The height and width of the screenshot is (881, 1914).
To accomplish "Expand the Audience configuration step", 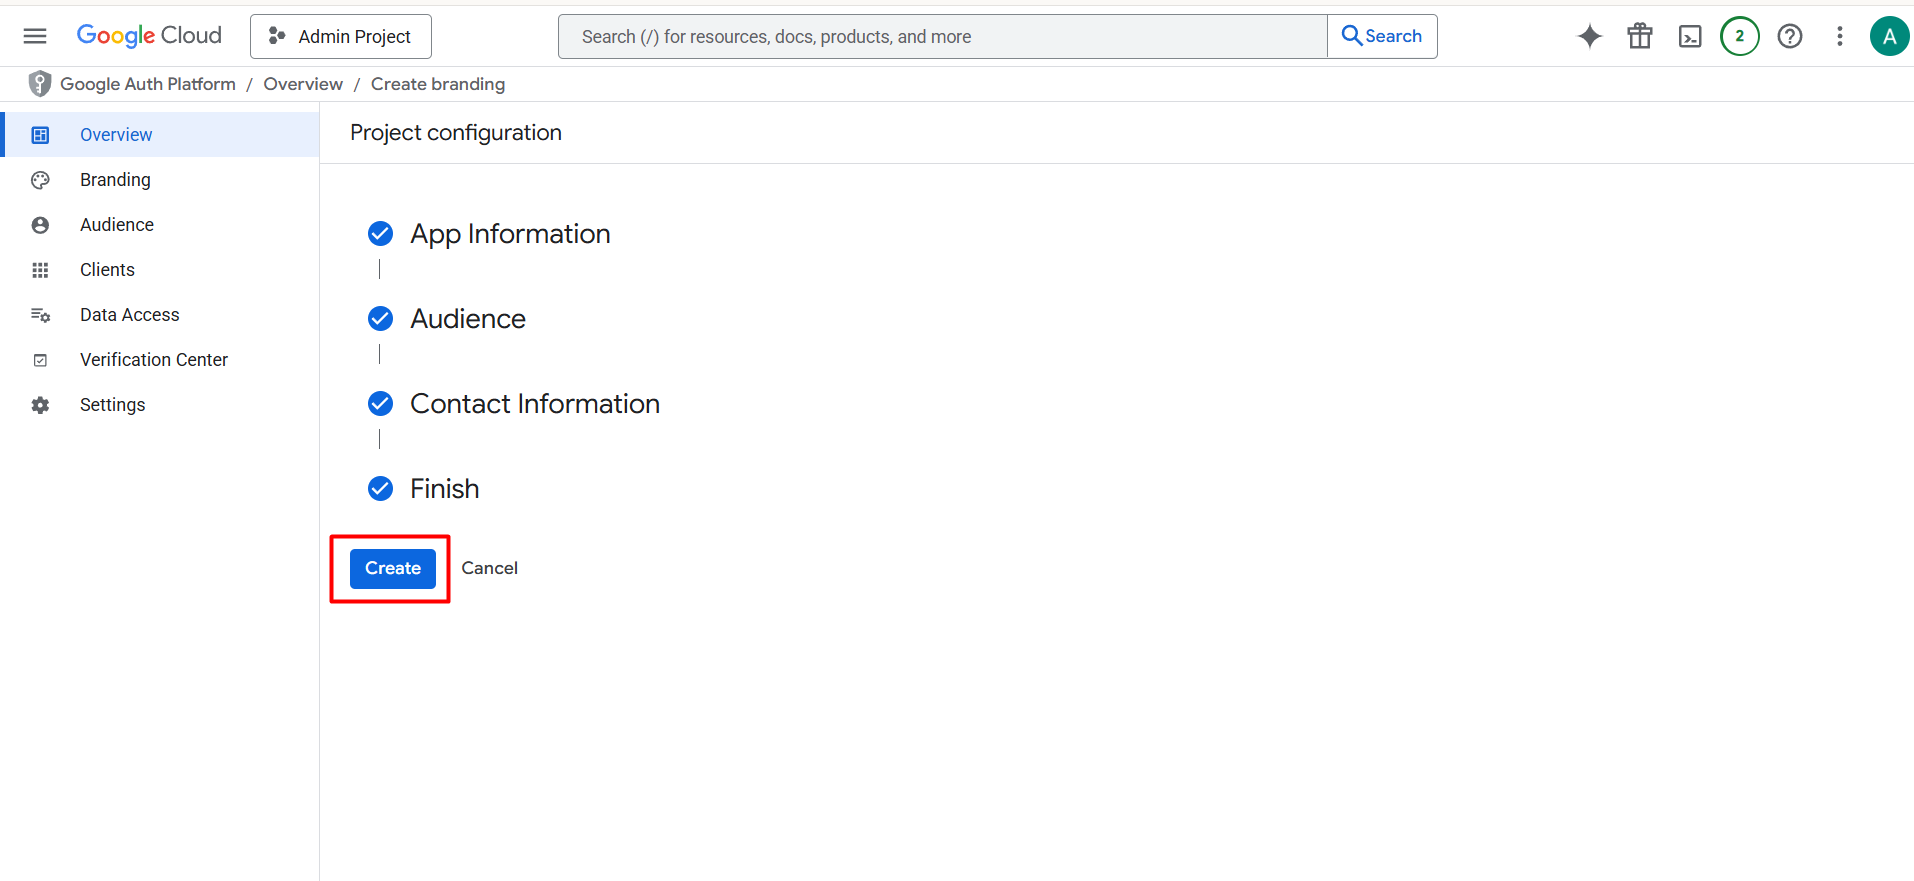I will tap(468, 319).
